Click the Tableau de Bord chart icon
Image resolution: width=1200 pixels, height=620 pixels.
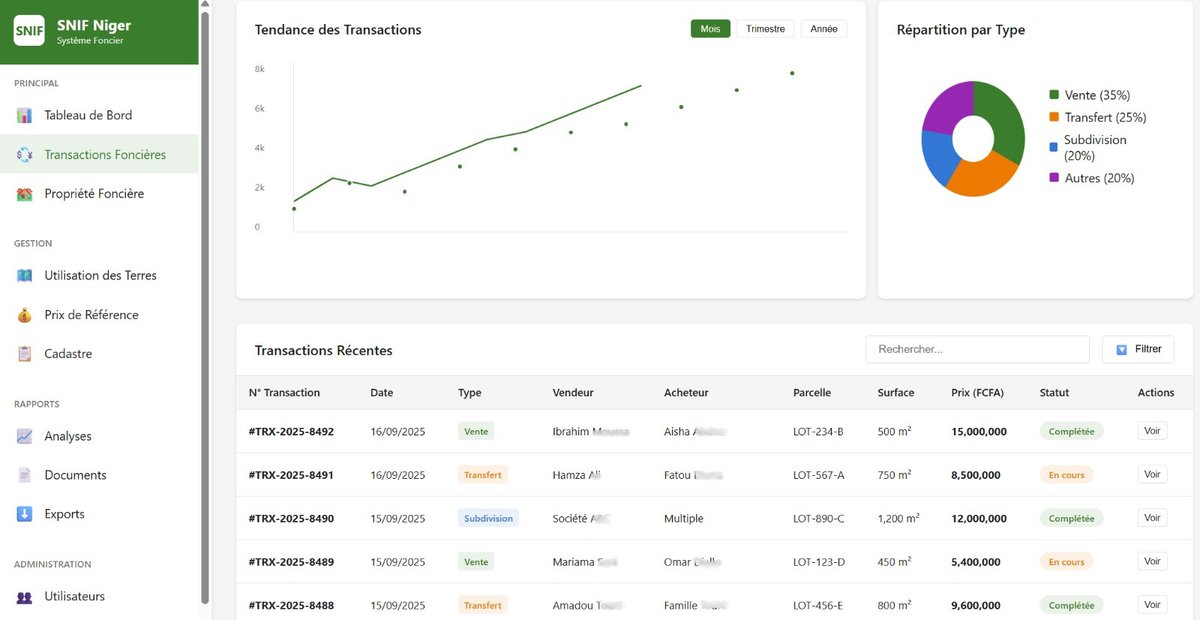[24, 115]
